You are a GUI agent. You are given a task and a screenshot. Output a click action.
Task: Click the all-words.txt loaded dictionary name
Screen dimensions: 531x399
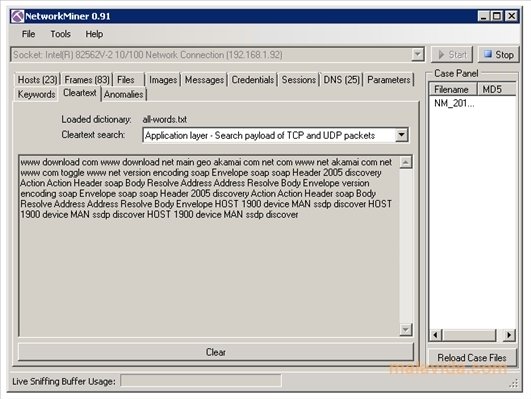pyautogui.click(x=165, y=119)
